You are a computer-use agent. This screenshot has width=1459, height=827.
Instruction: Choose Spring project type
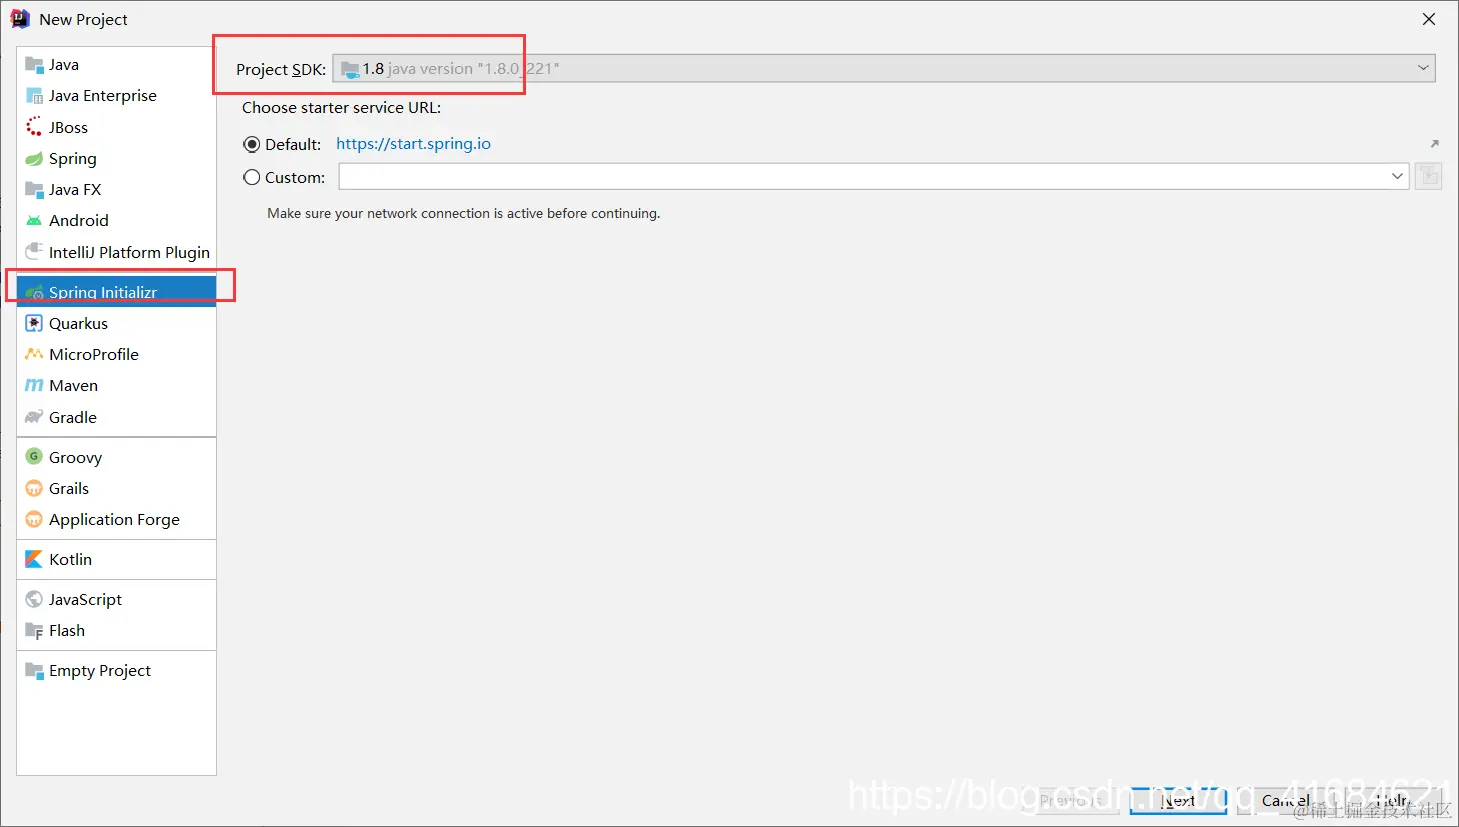[116, 159]
